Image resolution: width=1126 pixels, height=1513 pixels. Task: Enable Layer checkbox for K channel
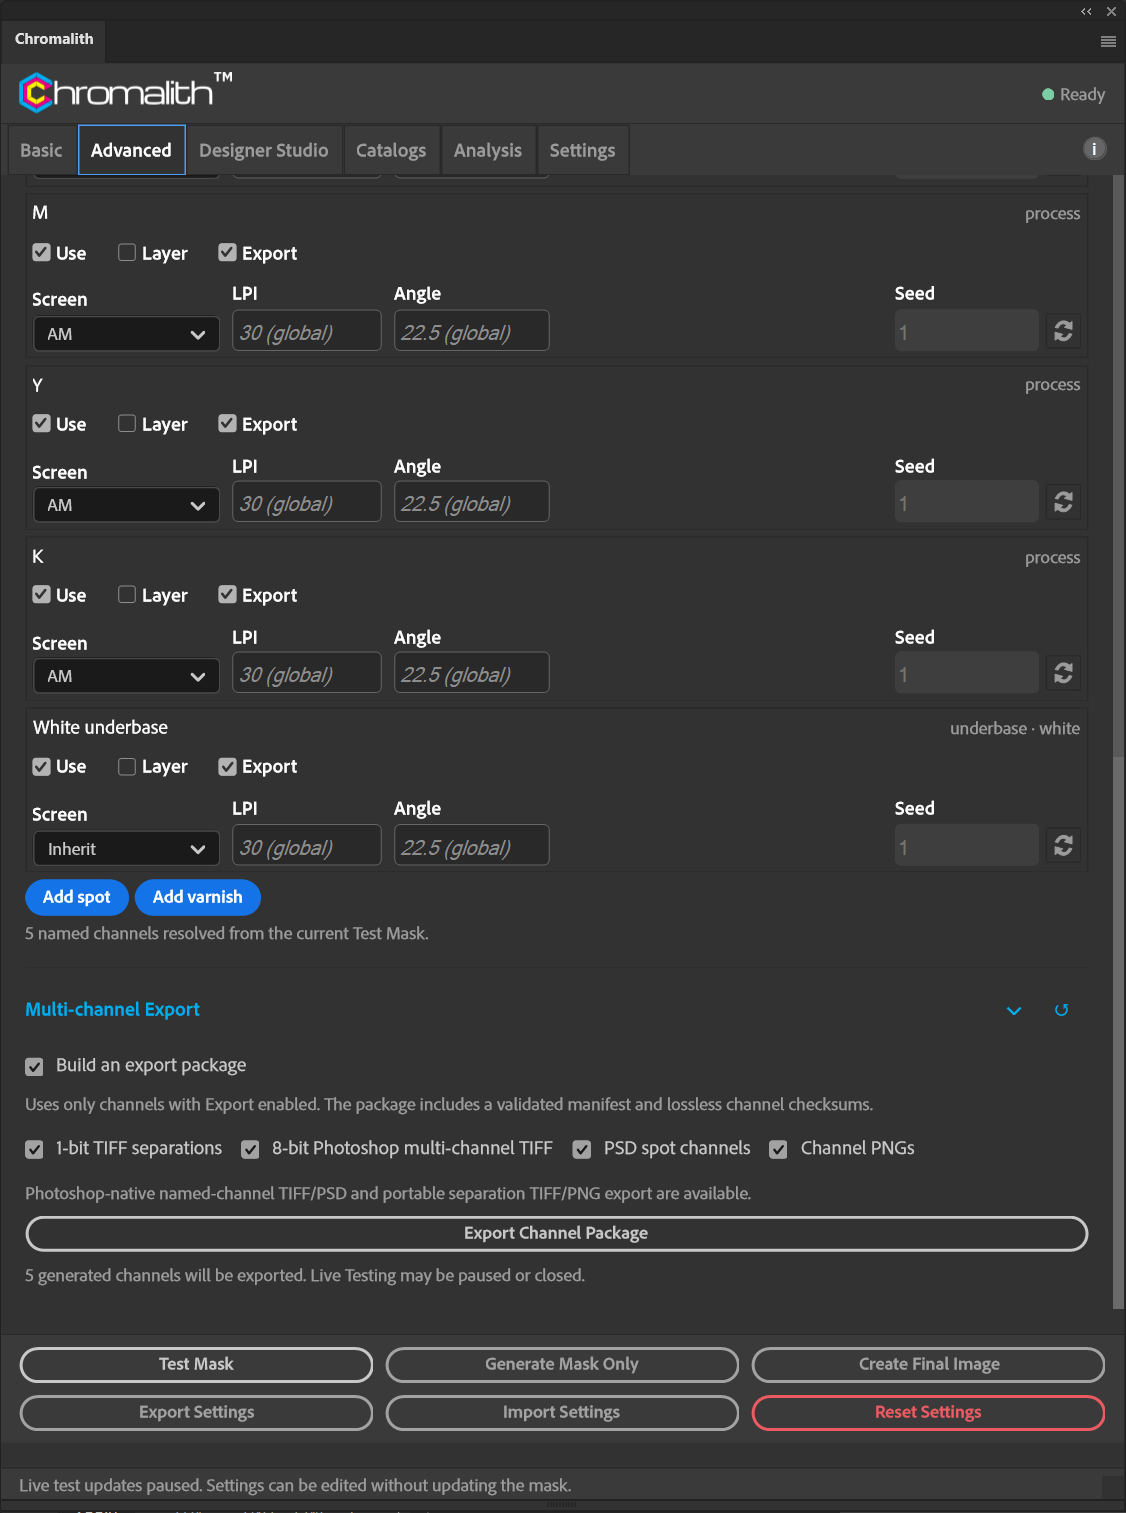pos(127,594)
